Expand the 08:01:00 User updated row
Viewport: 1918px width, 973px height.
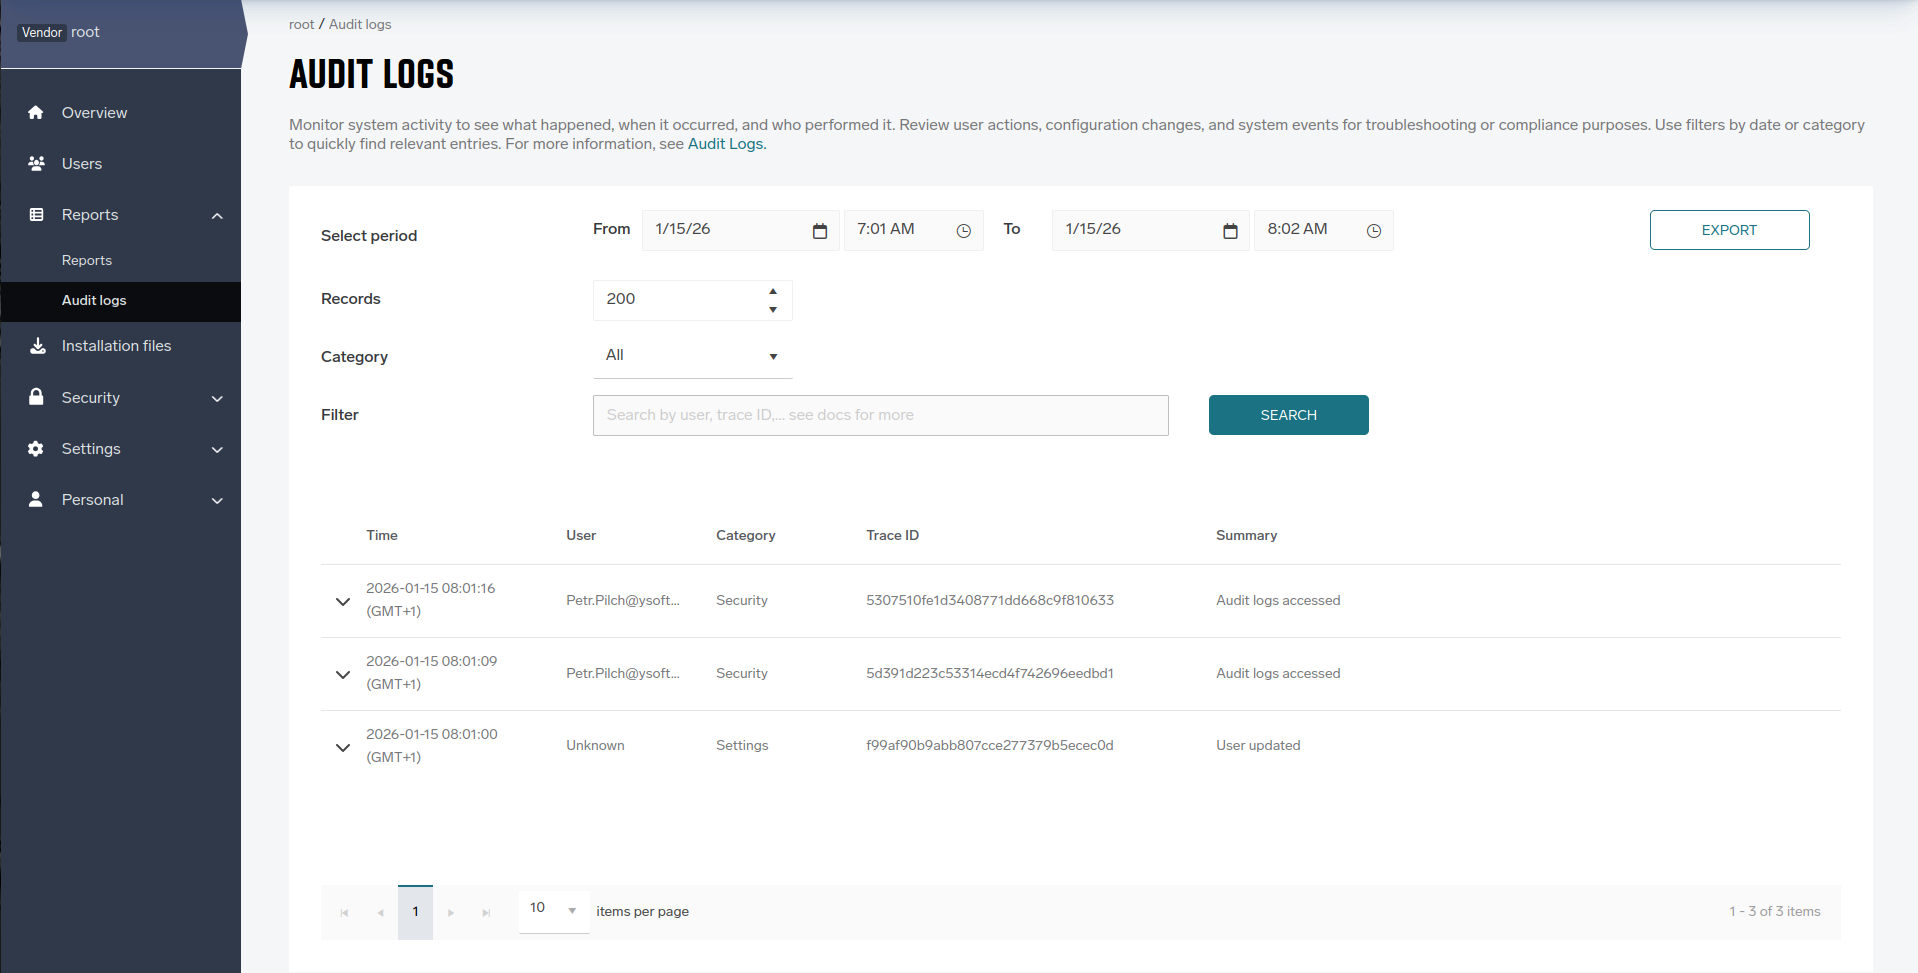[x=343, y=747]
